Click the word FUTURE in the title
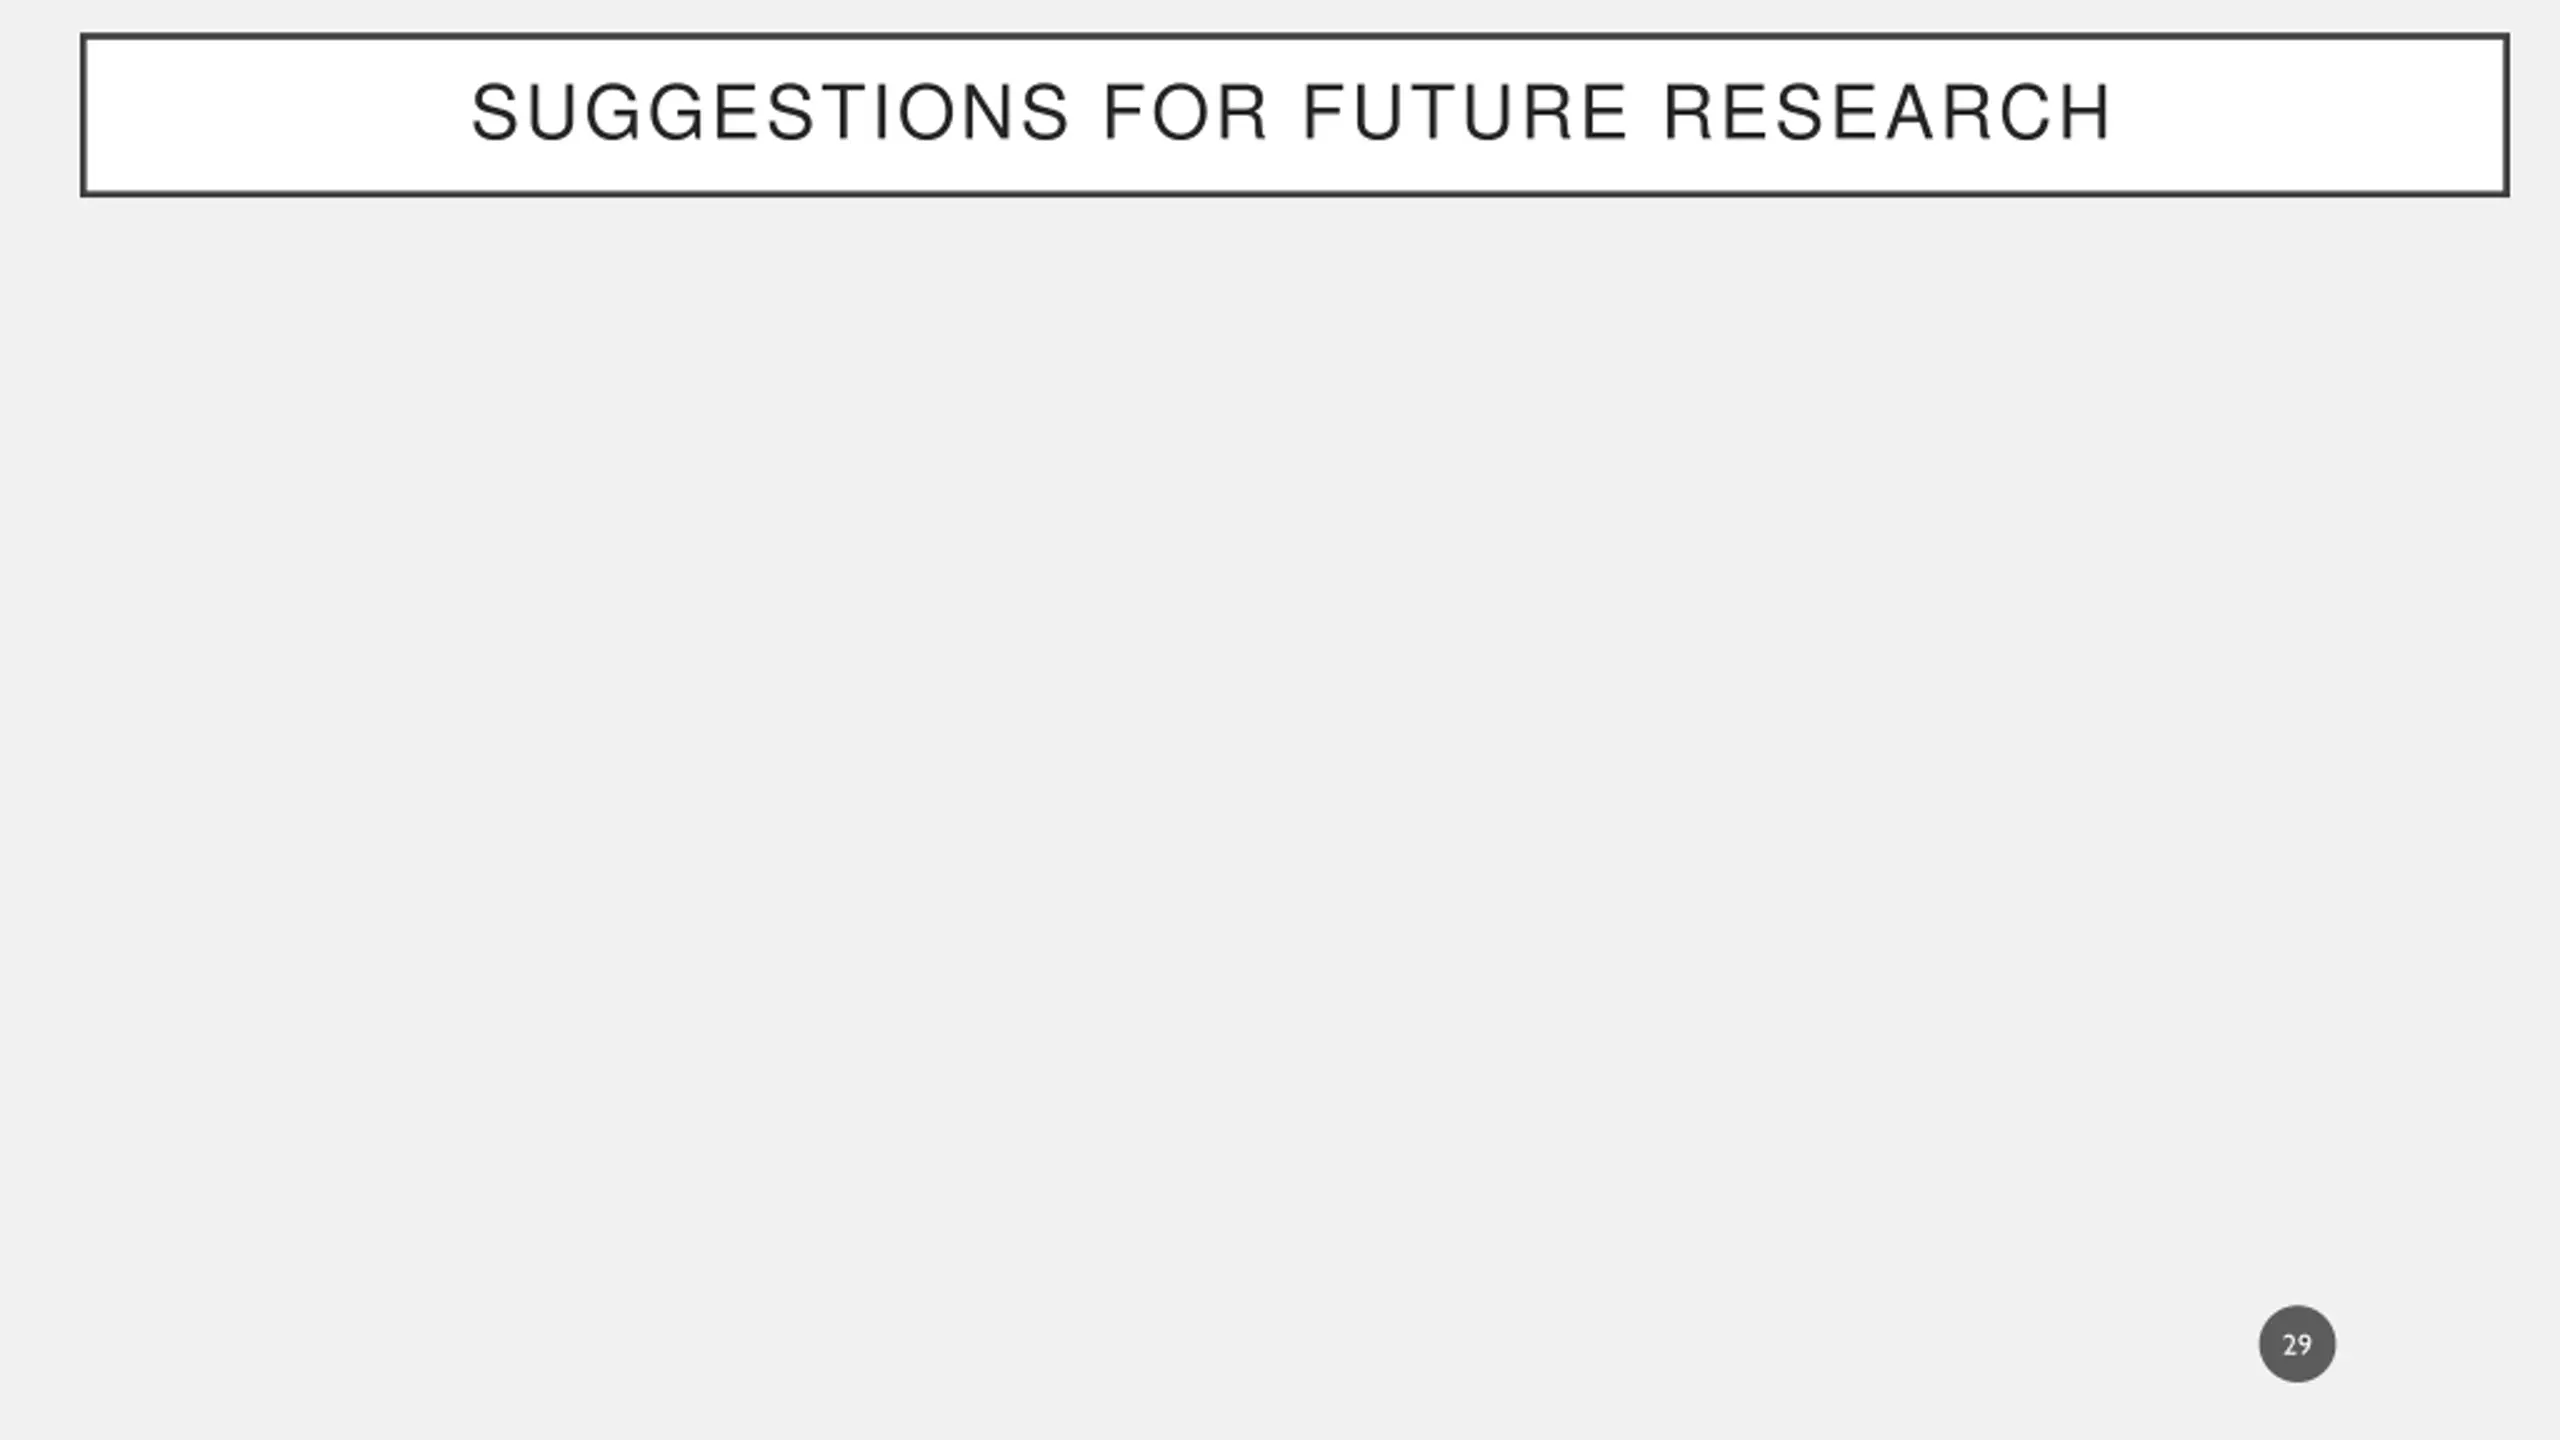The image size is (2560, 1440). pos(1465,112)
